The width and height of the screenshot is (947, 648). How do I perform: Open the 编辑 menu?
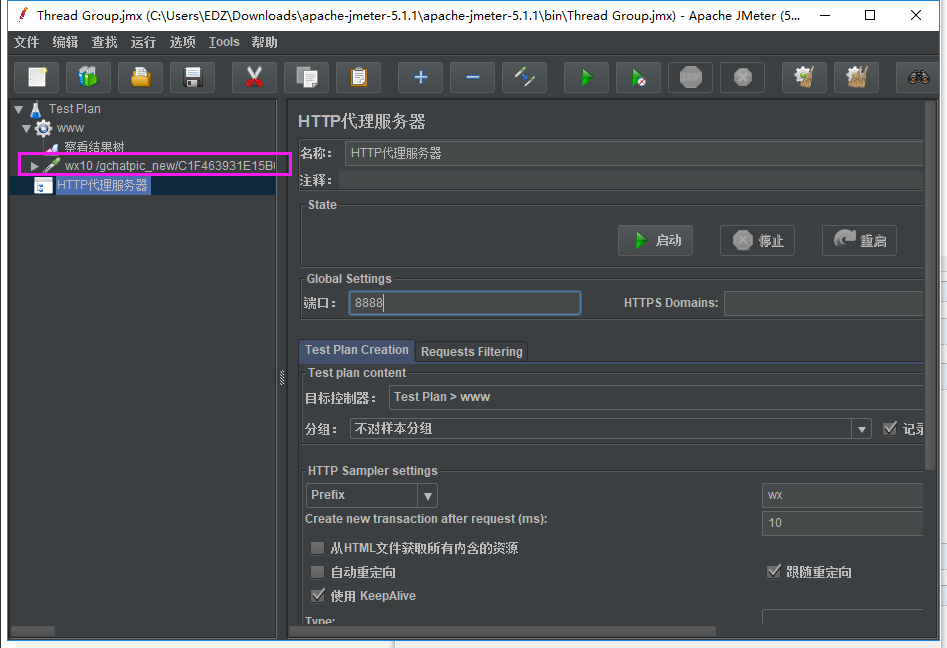(x=65, y=42)
